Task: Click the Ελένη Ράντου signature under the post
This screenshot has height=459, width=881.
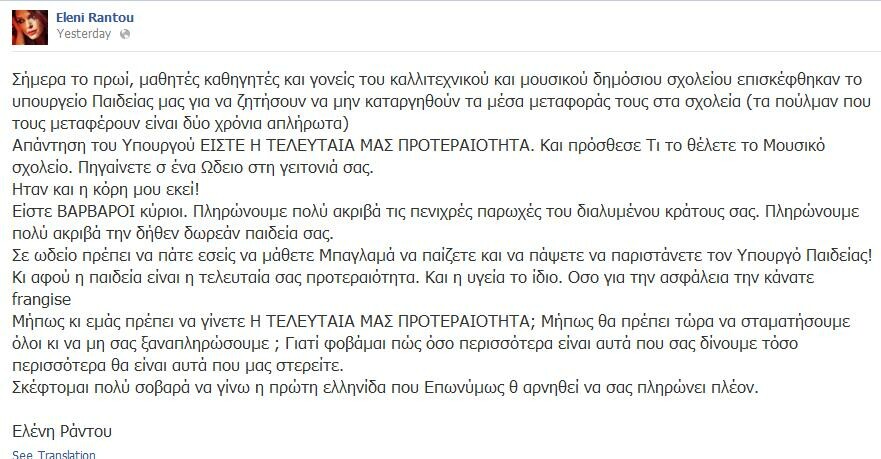Action: pyautogui.click(x=62, y=431)
